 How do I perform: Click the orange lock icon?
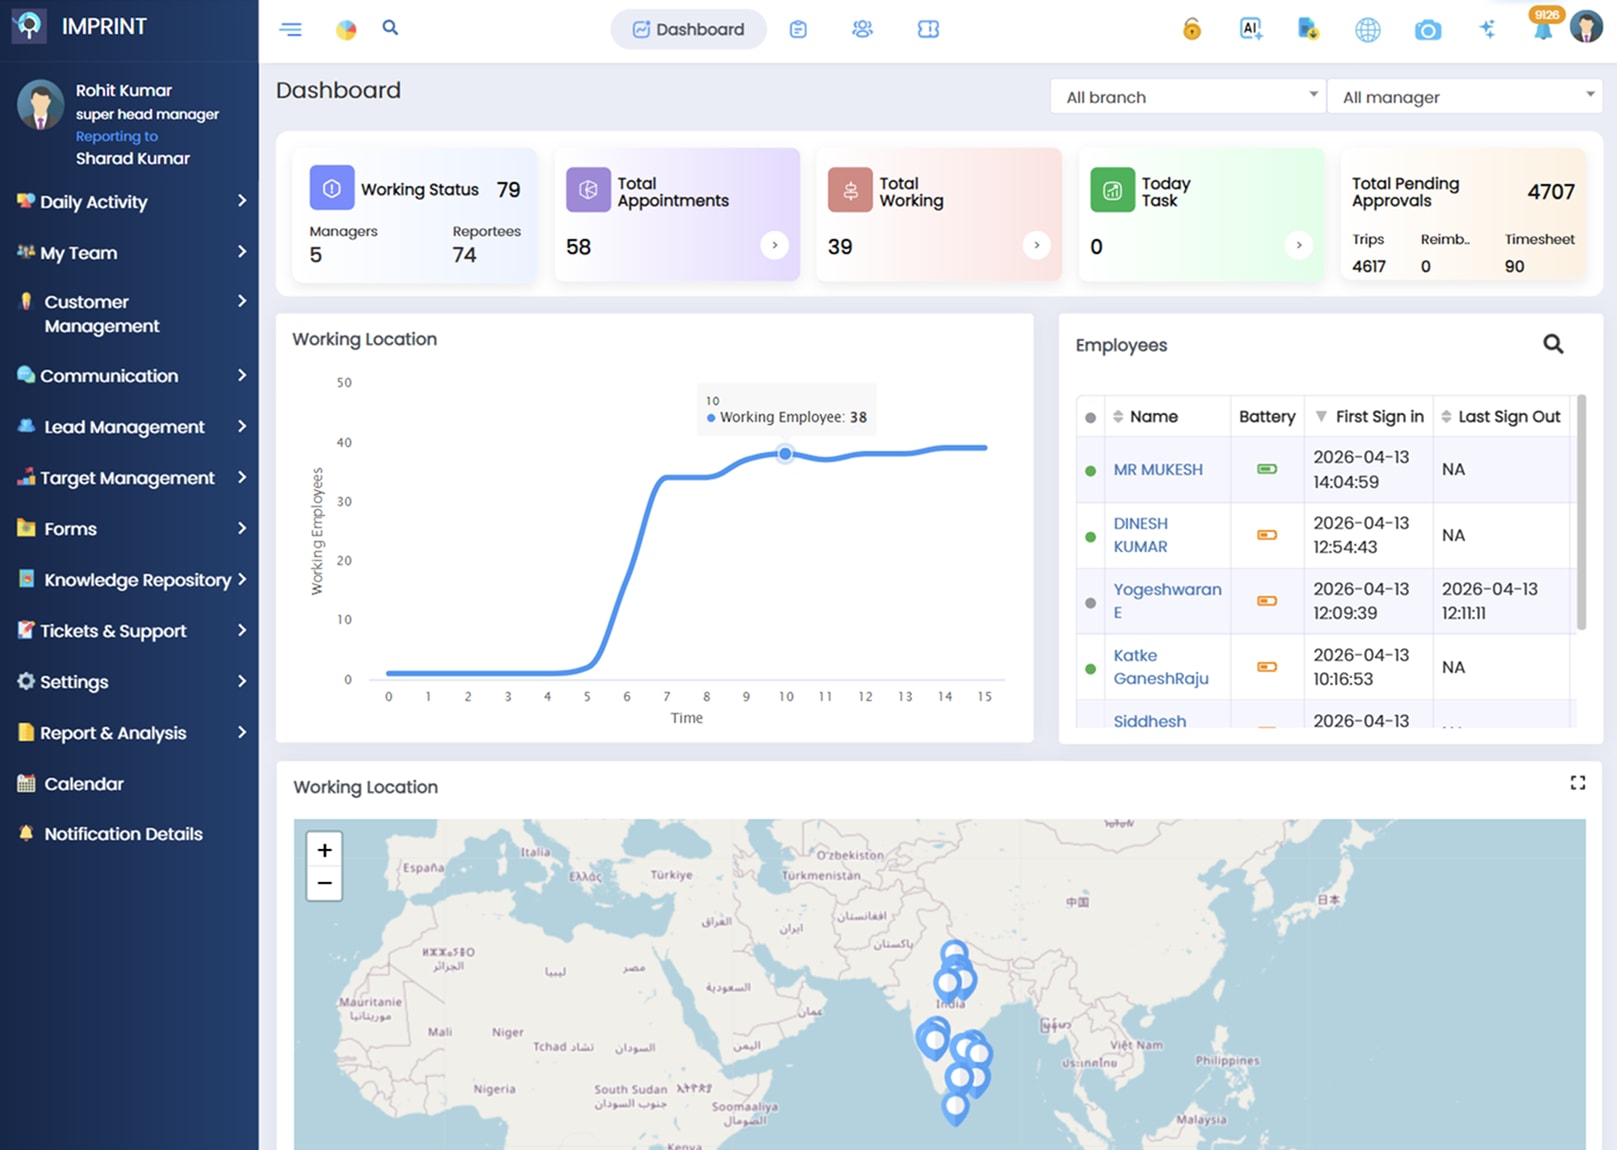(x=1192, y=29)
